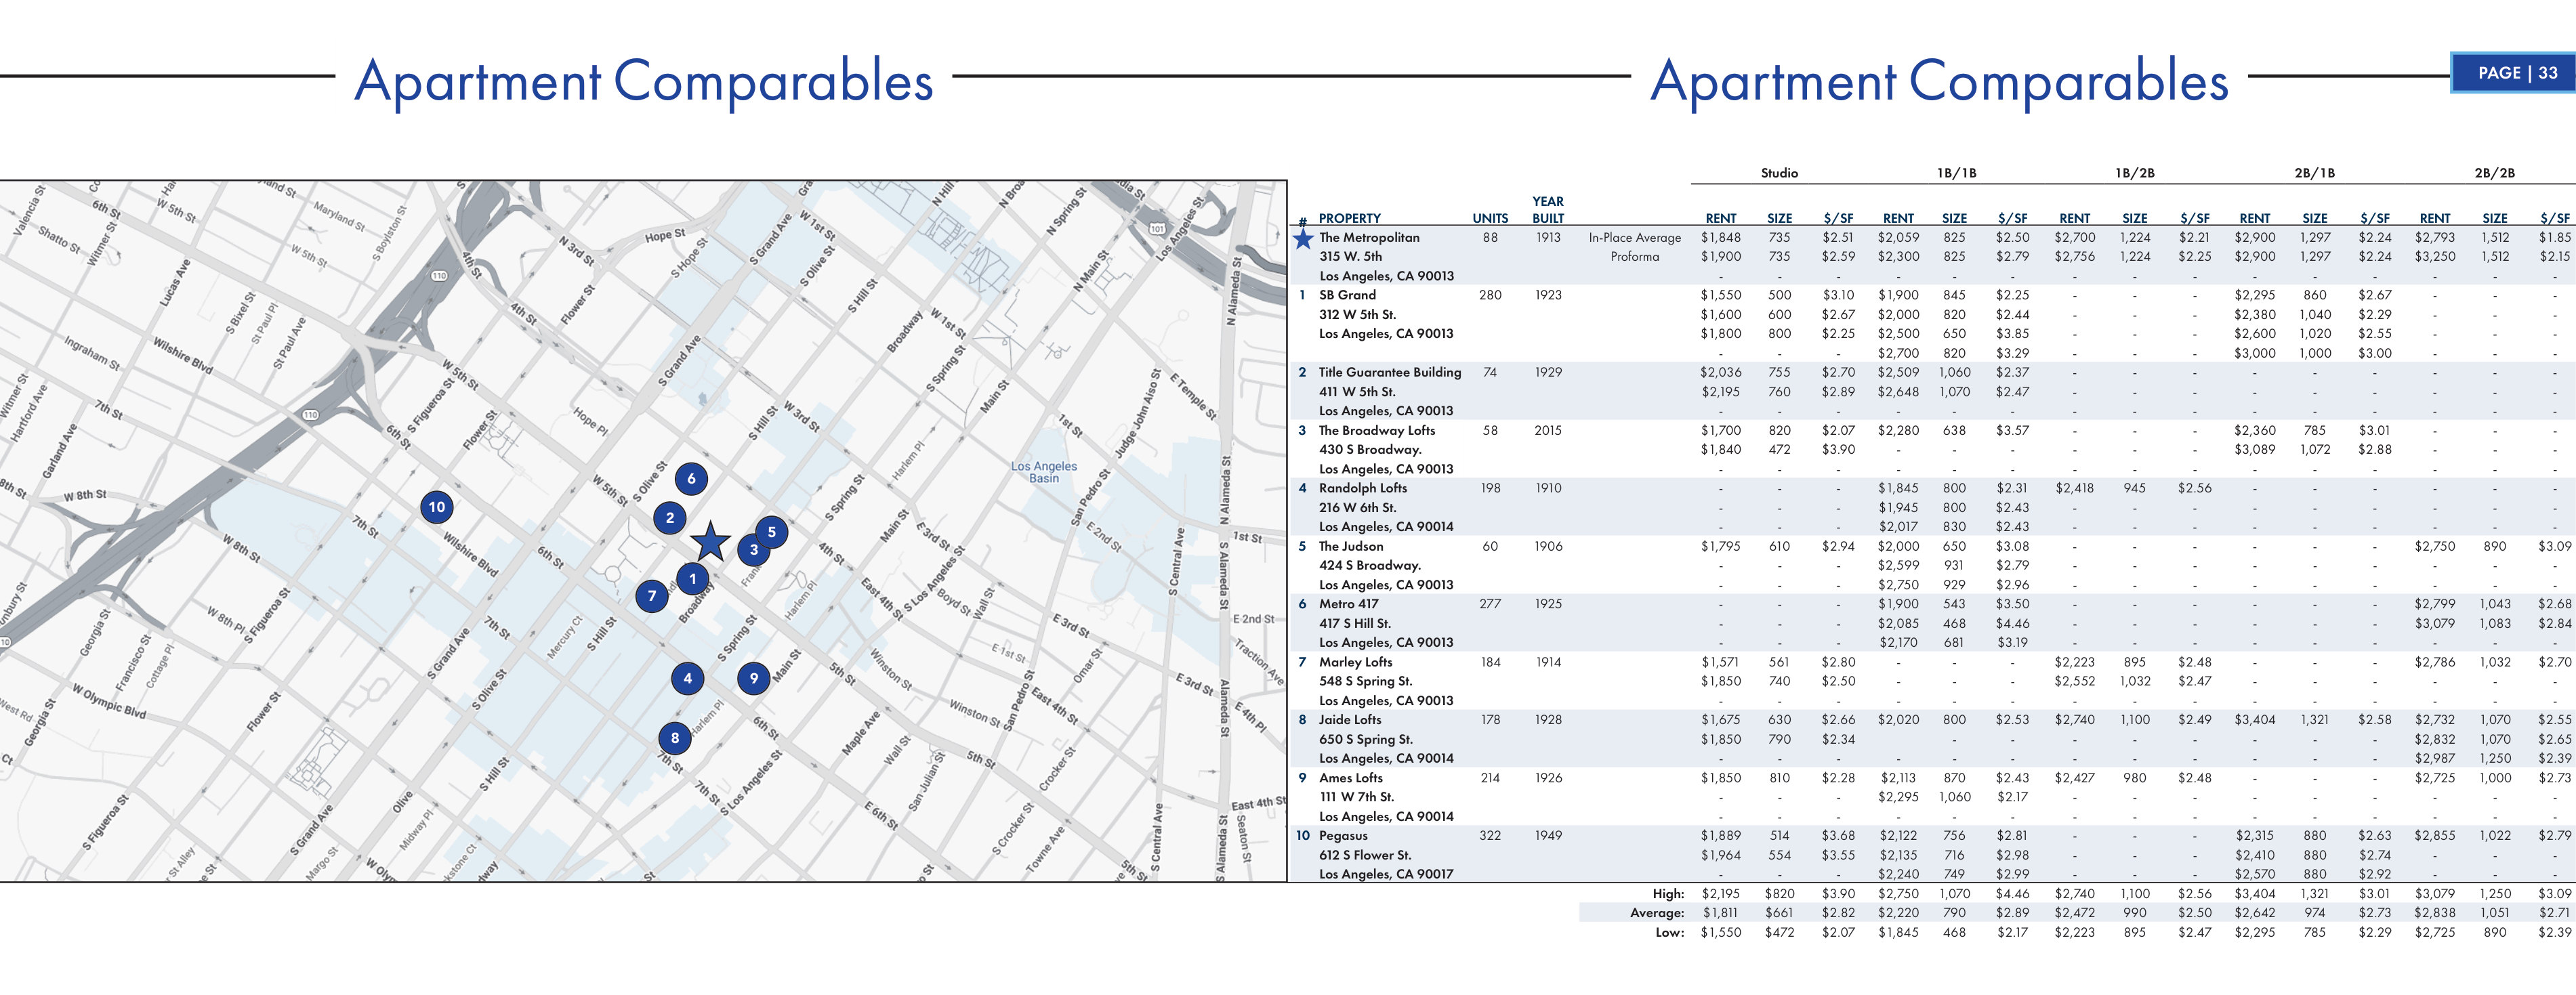Screen dimensions: 2576x995
Task: Click the Studio column group header
Action: pos(1779,173)
